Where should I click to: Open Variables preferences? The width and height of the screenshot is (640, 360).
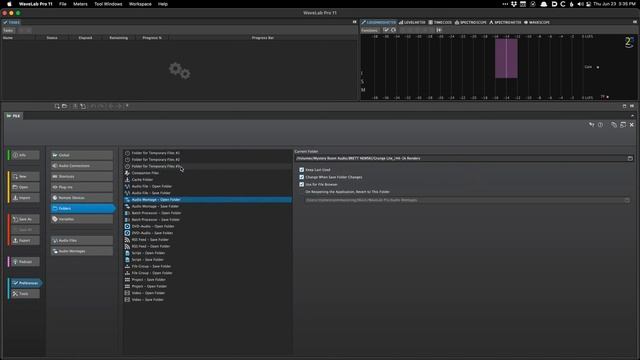[82, 219]
